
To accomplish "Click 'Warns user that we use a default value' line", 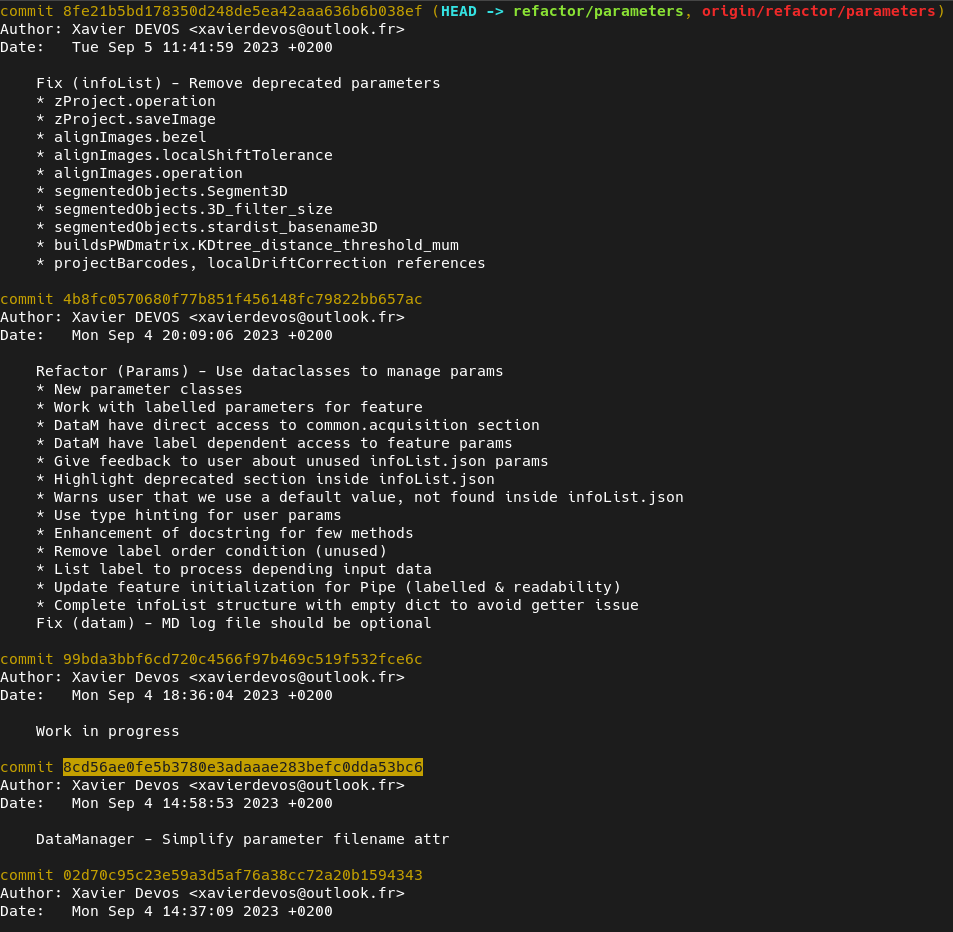I will [360, 497].
